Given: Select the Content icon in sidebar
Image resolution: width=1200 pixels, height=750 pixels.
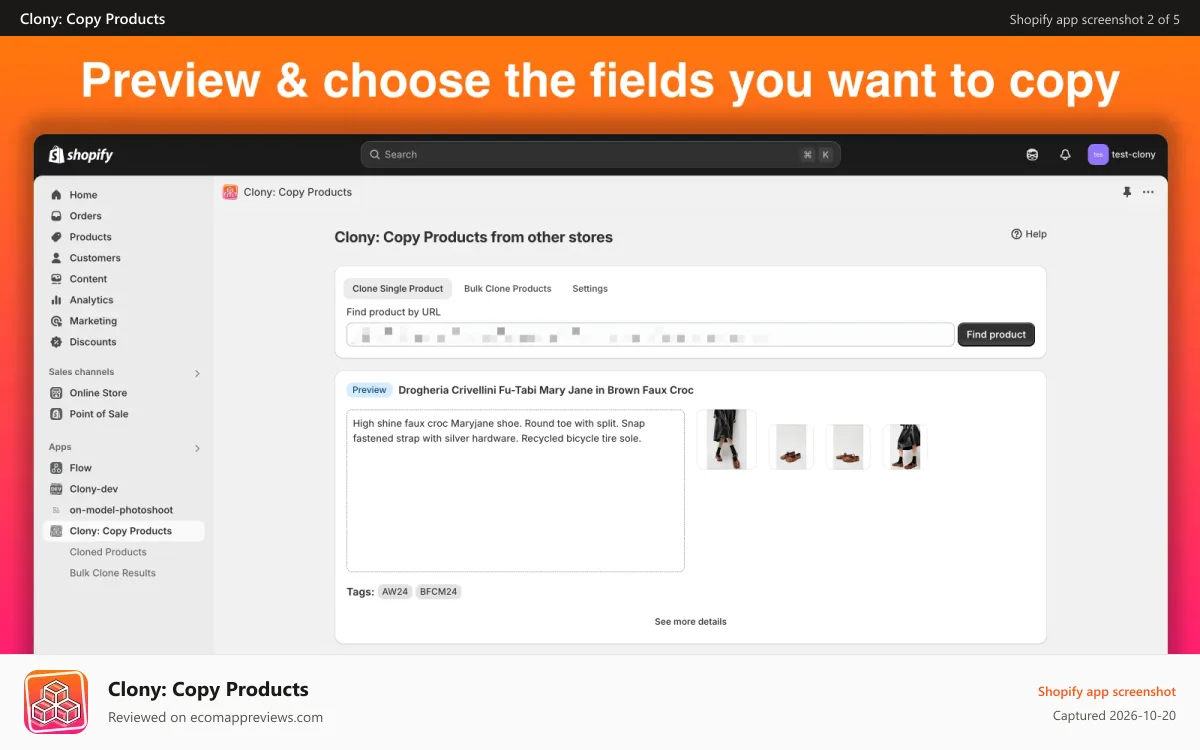Looking at the screenshot, I should (57, 279).
